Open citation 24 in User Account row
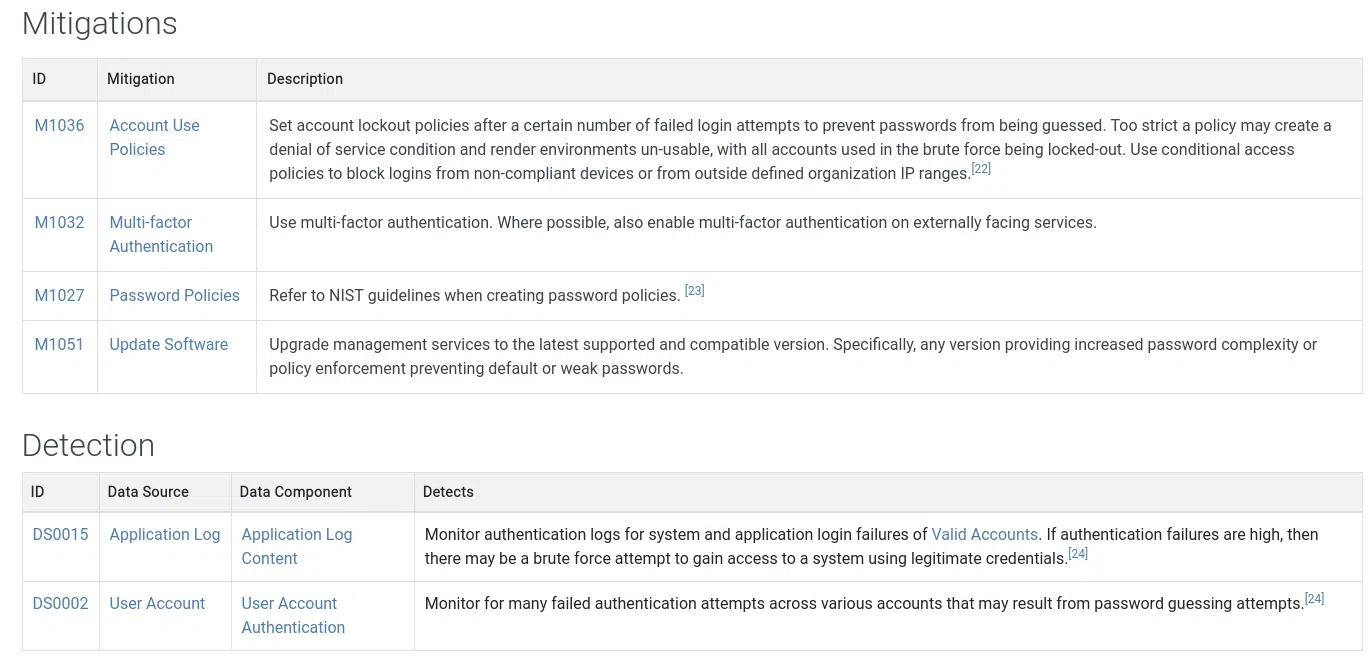Image resolution: width=1370 pixels, height=661 pixels. (x=1314, y=599)
